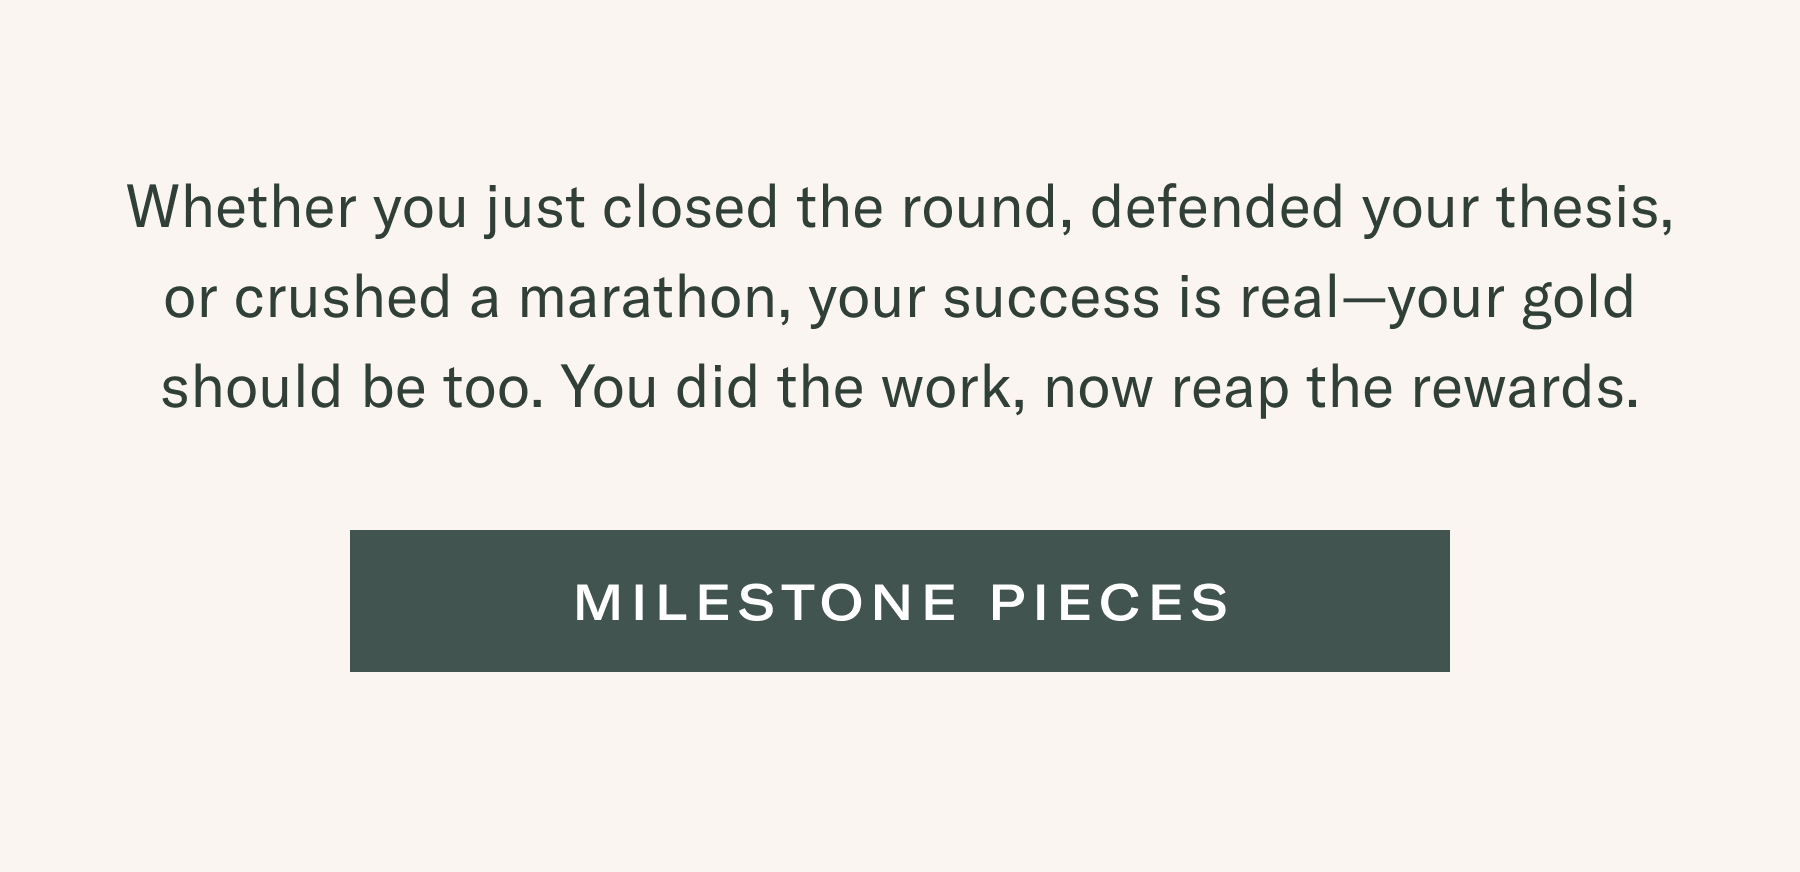Click the word "crushed" in the second line

342,298
